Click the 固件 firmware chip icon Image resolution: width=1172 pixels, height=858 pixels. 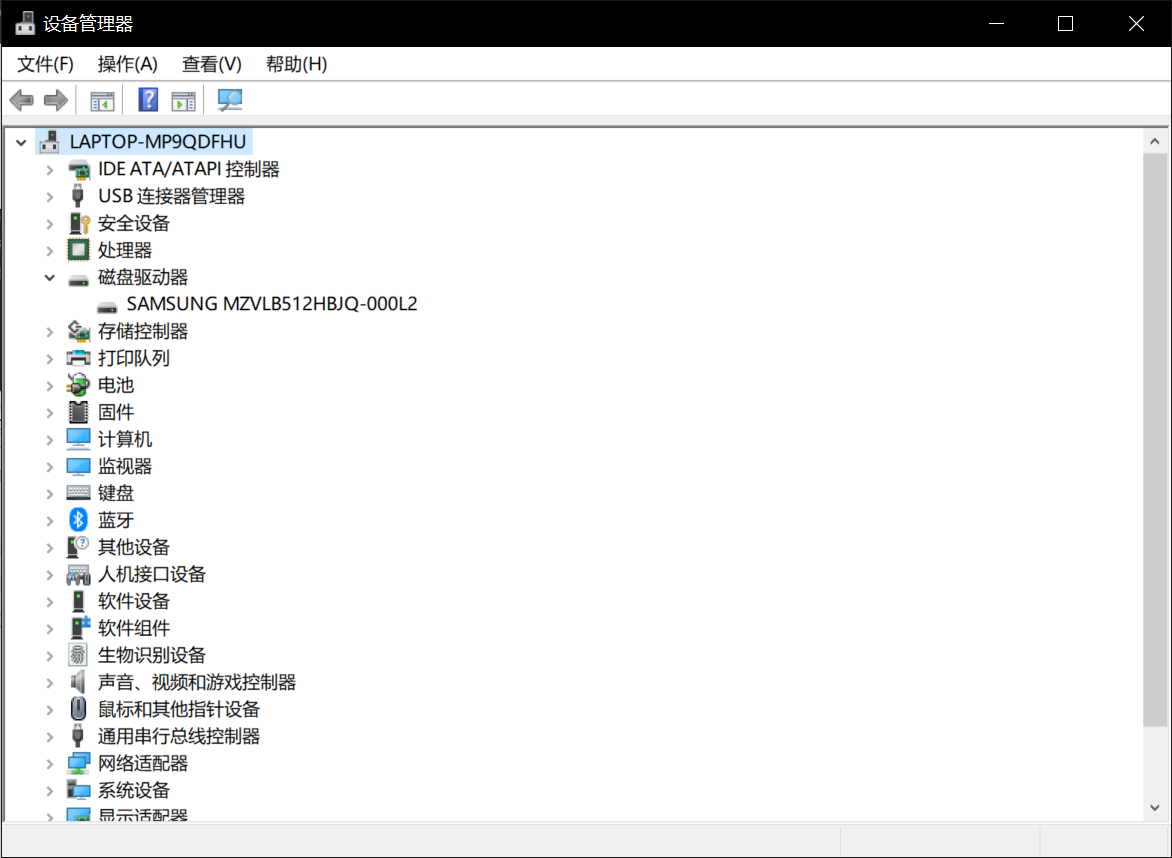[x=78, y=412]
